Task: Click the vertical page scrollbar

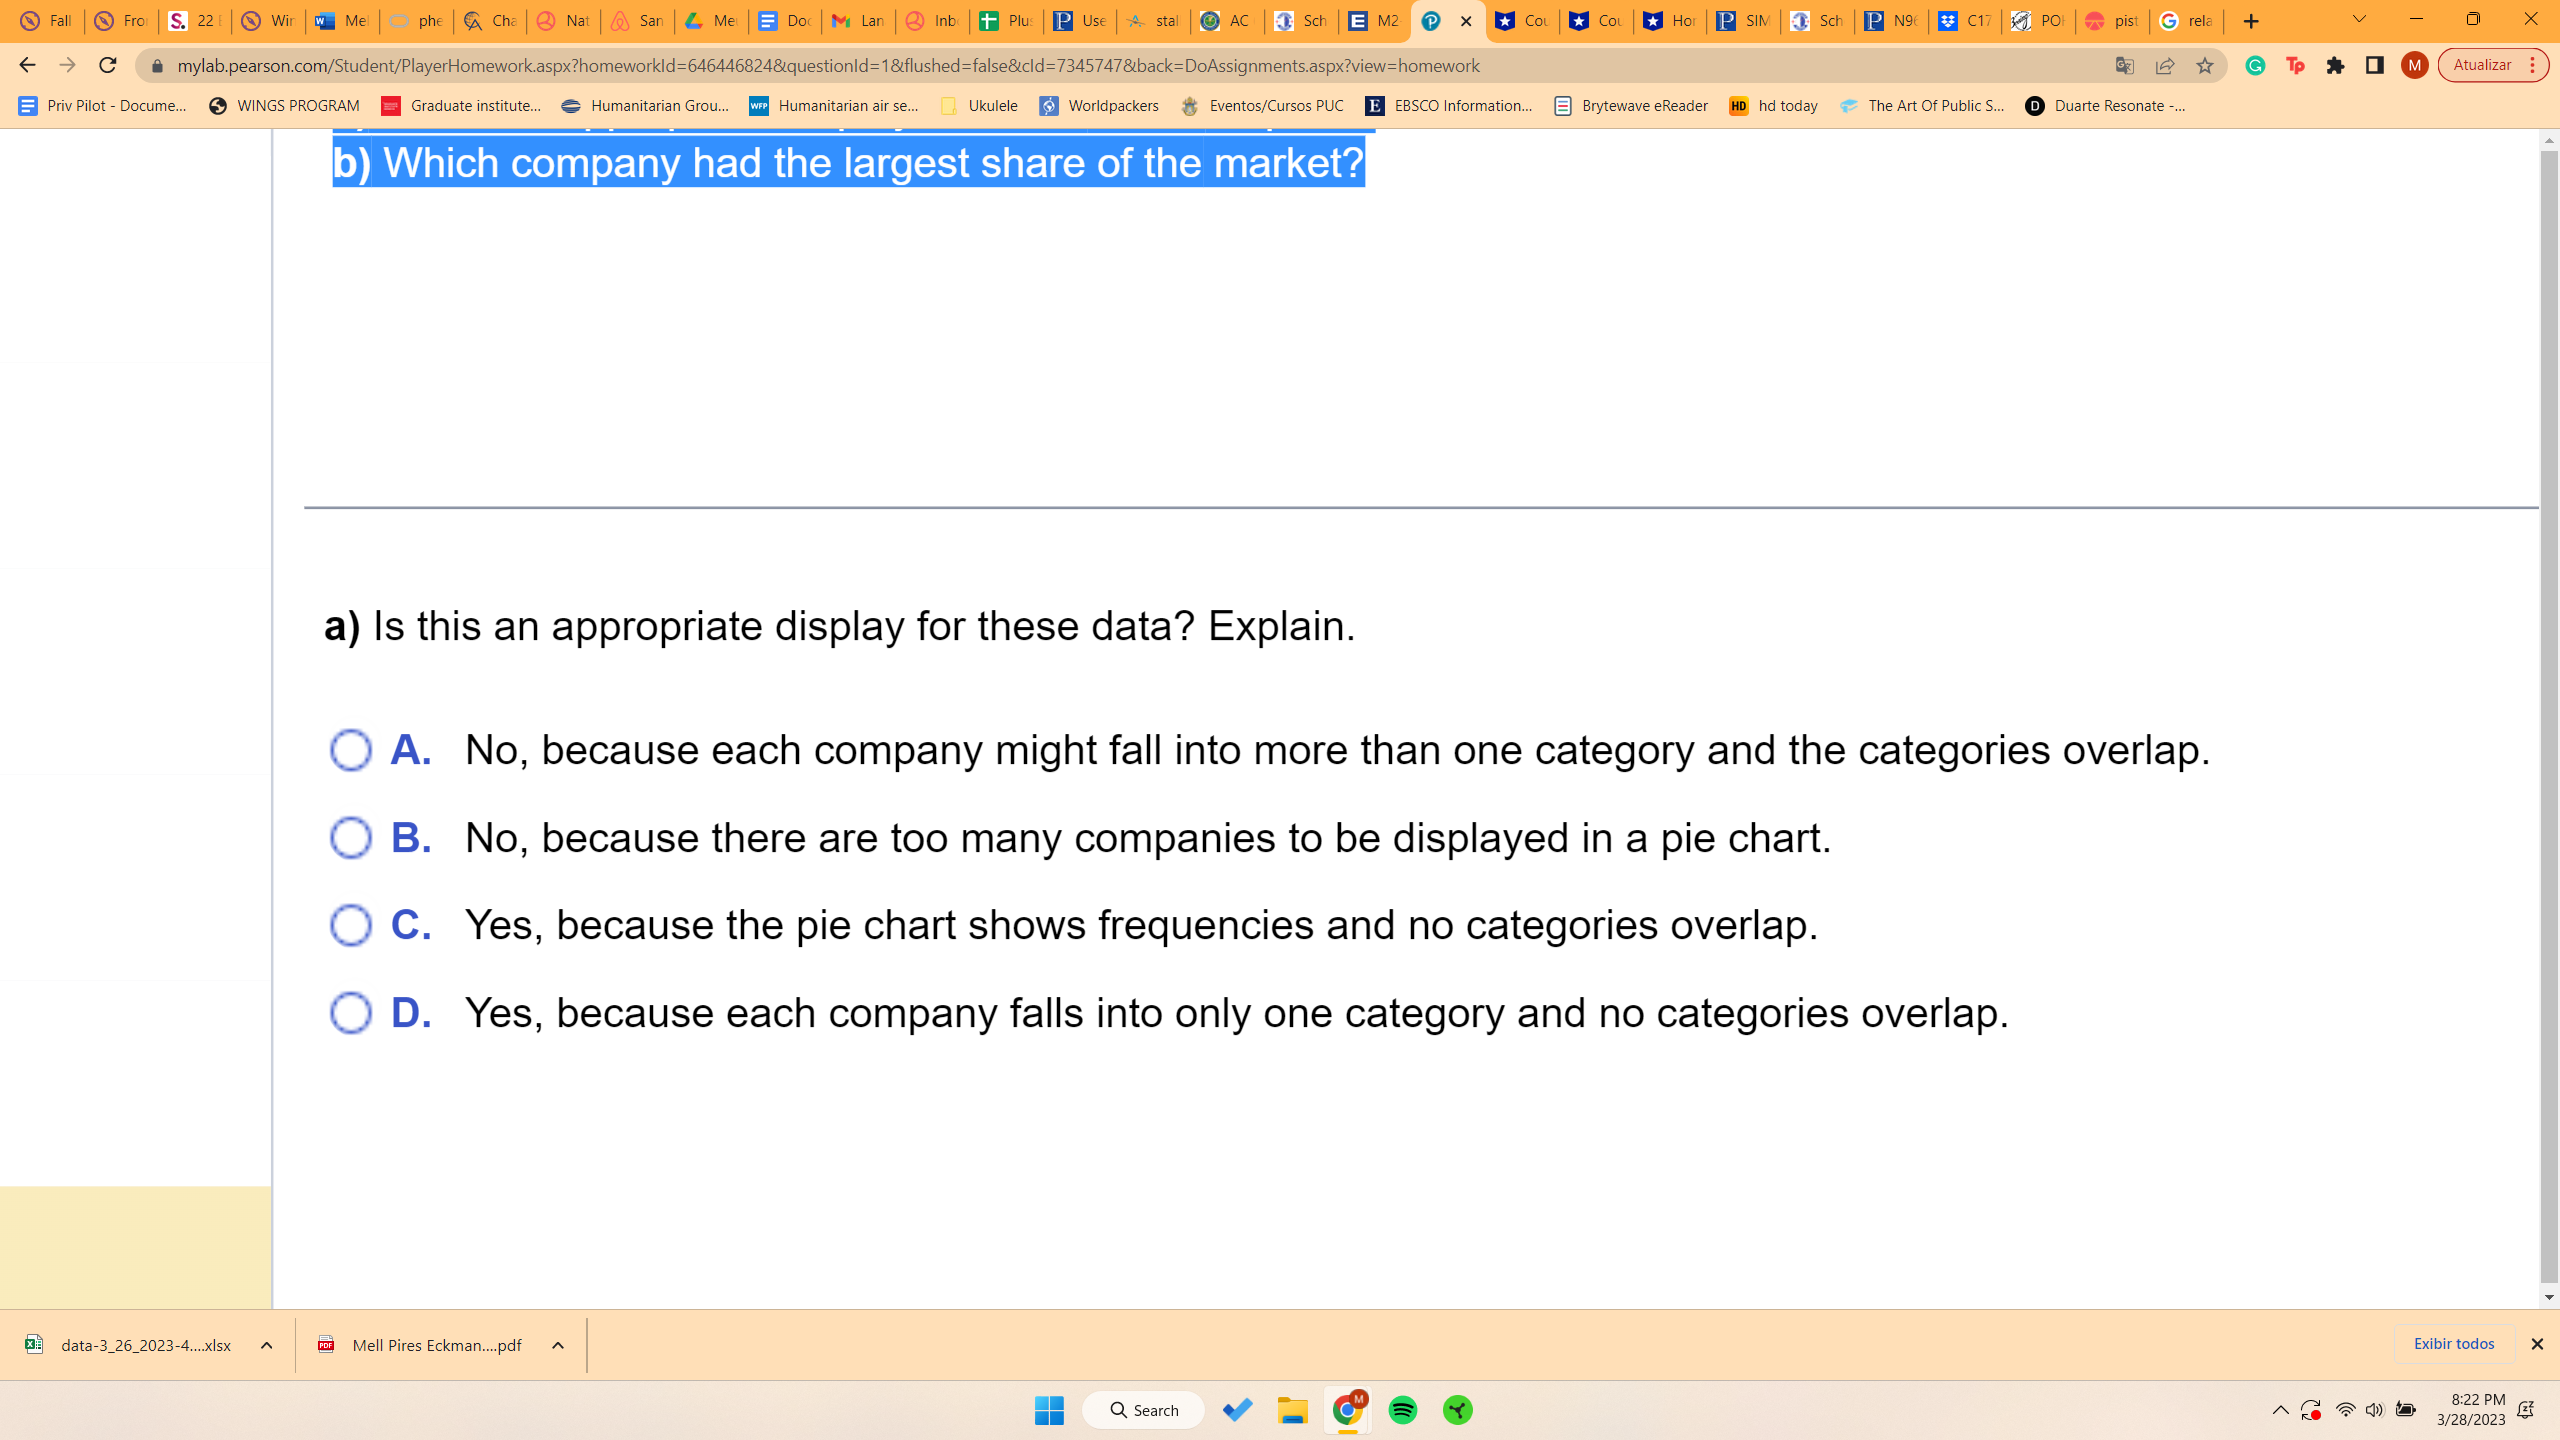Action: coord(2548,700)
